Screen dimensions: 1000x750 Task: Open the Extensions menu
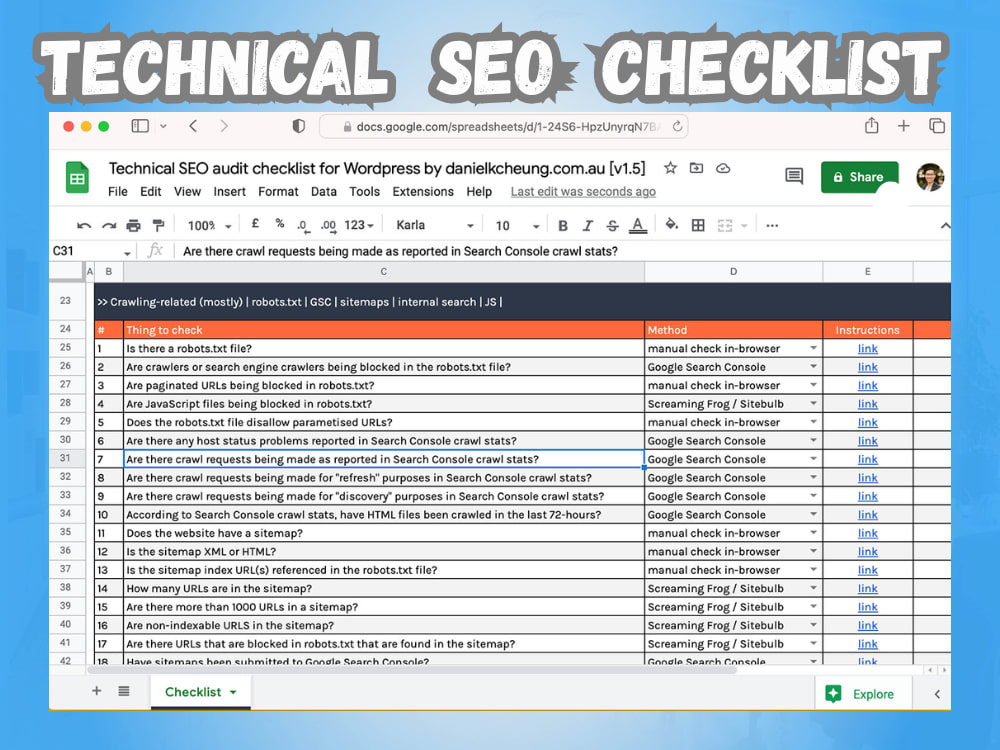click(423, 192)
